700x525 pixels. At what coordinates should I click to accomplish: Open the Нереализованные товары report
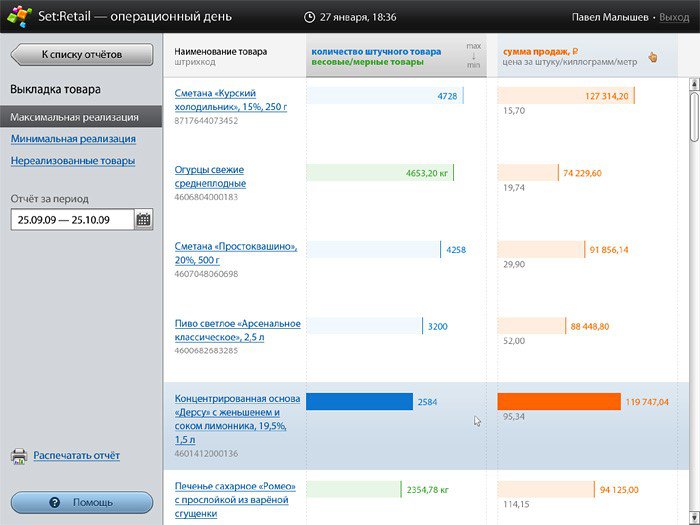click(x=73, y=161)
